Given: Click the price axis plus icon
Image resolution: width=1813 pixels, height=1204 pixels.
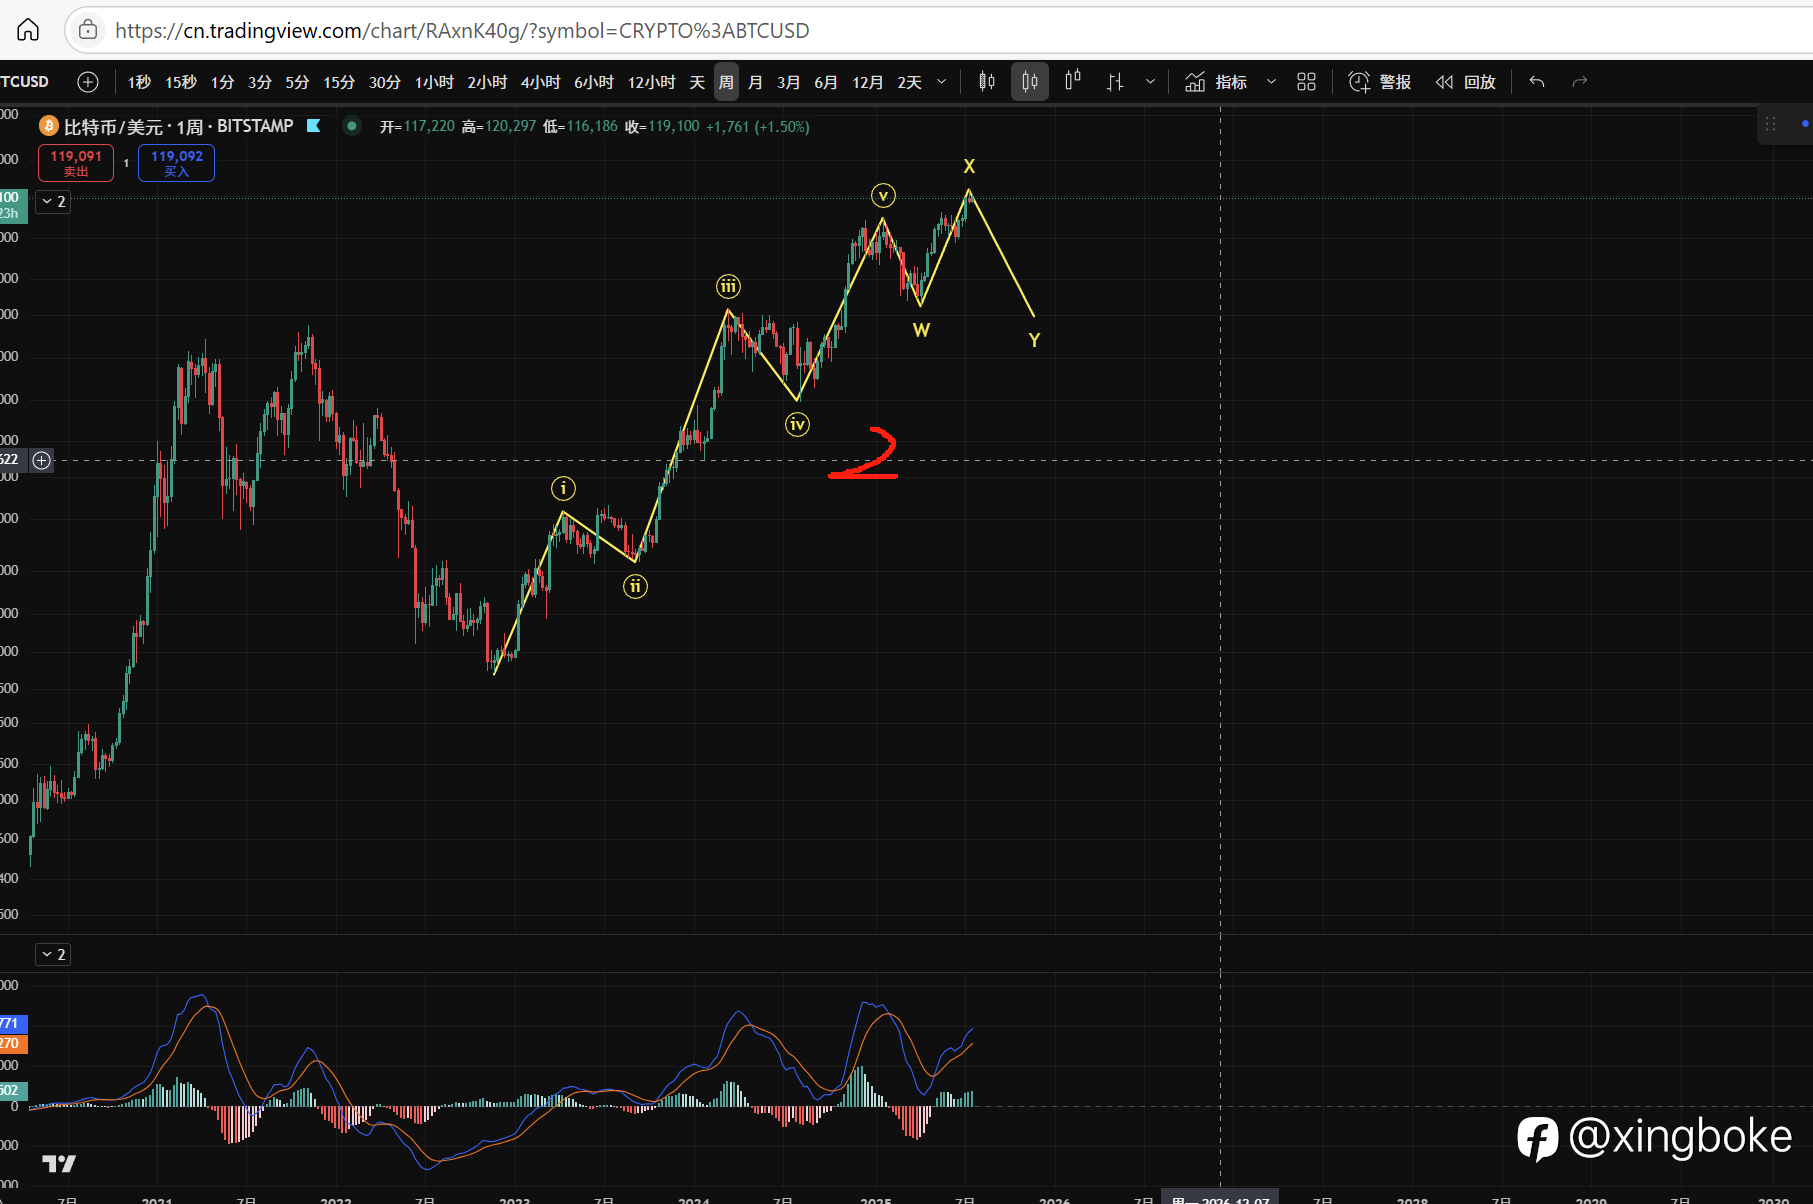Looking at the screenshot, I should point(41,460).
